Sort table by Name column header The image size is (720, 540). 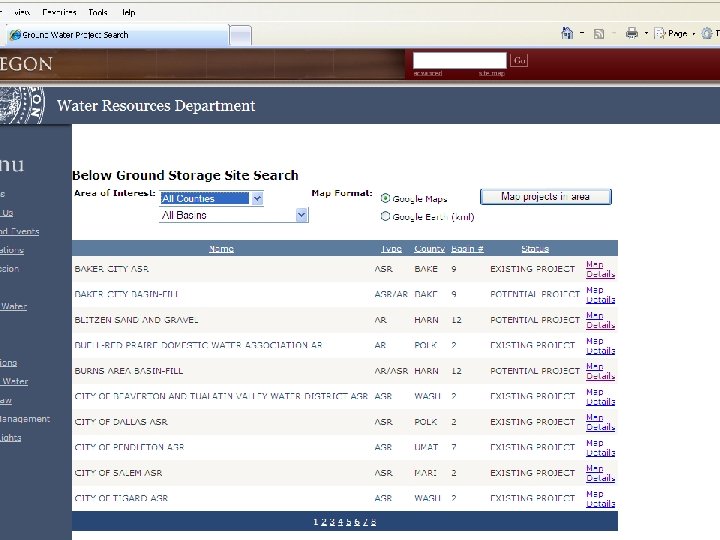tap(221, 248)
